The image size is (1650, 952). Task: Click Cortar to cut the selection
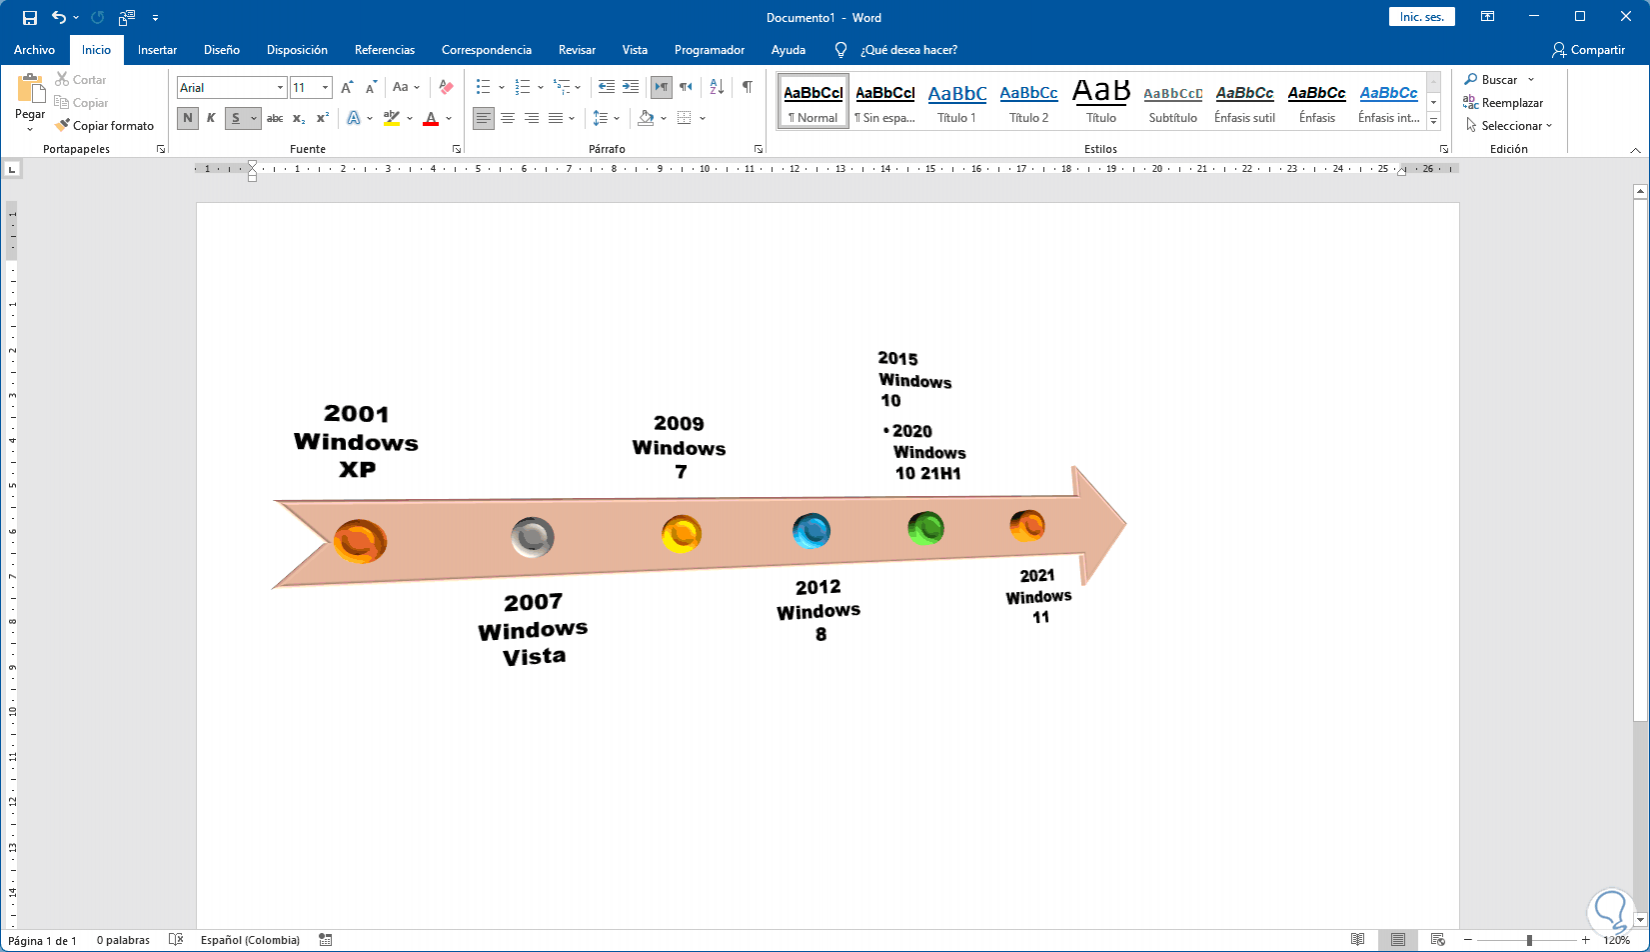pos(80,79)
